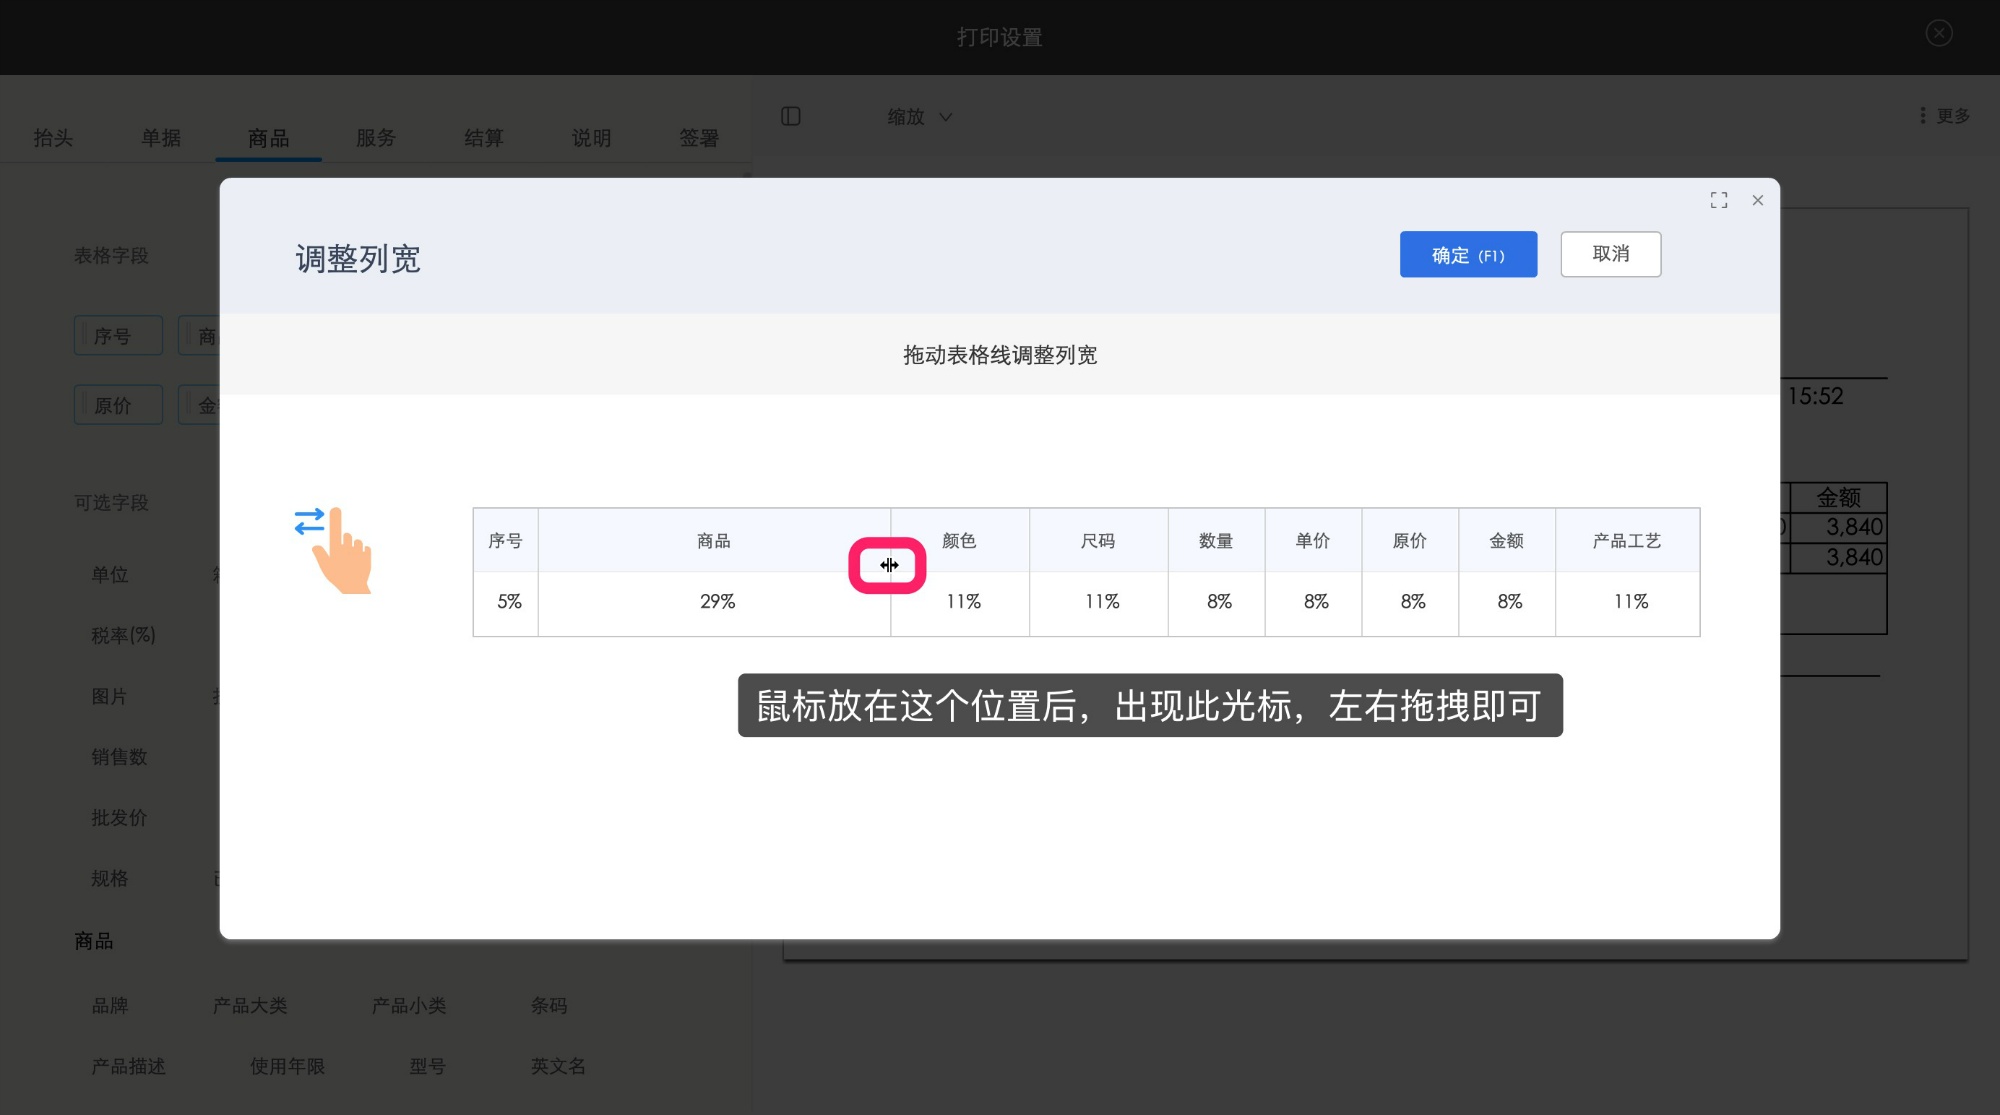2000x1115 pixels.
Task: Close the 打印设置 window with the round X
Action: pyautogui.click(x=1939, y=33)
